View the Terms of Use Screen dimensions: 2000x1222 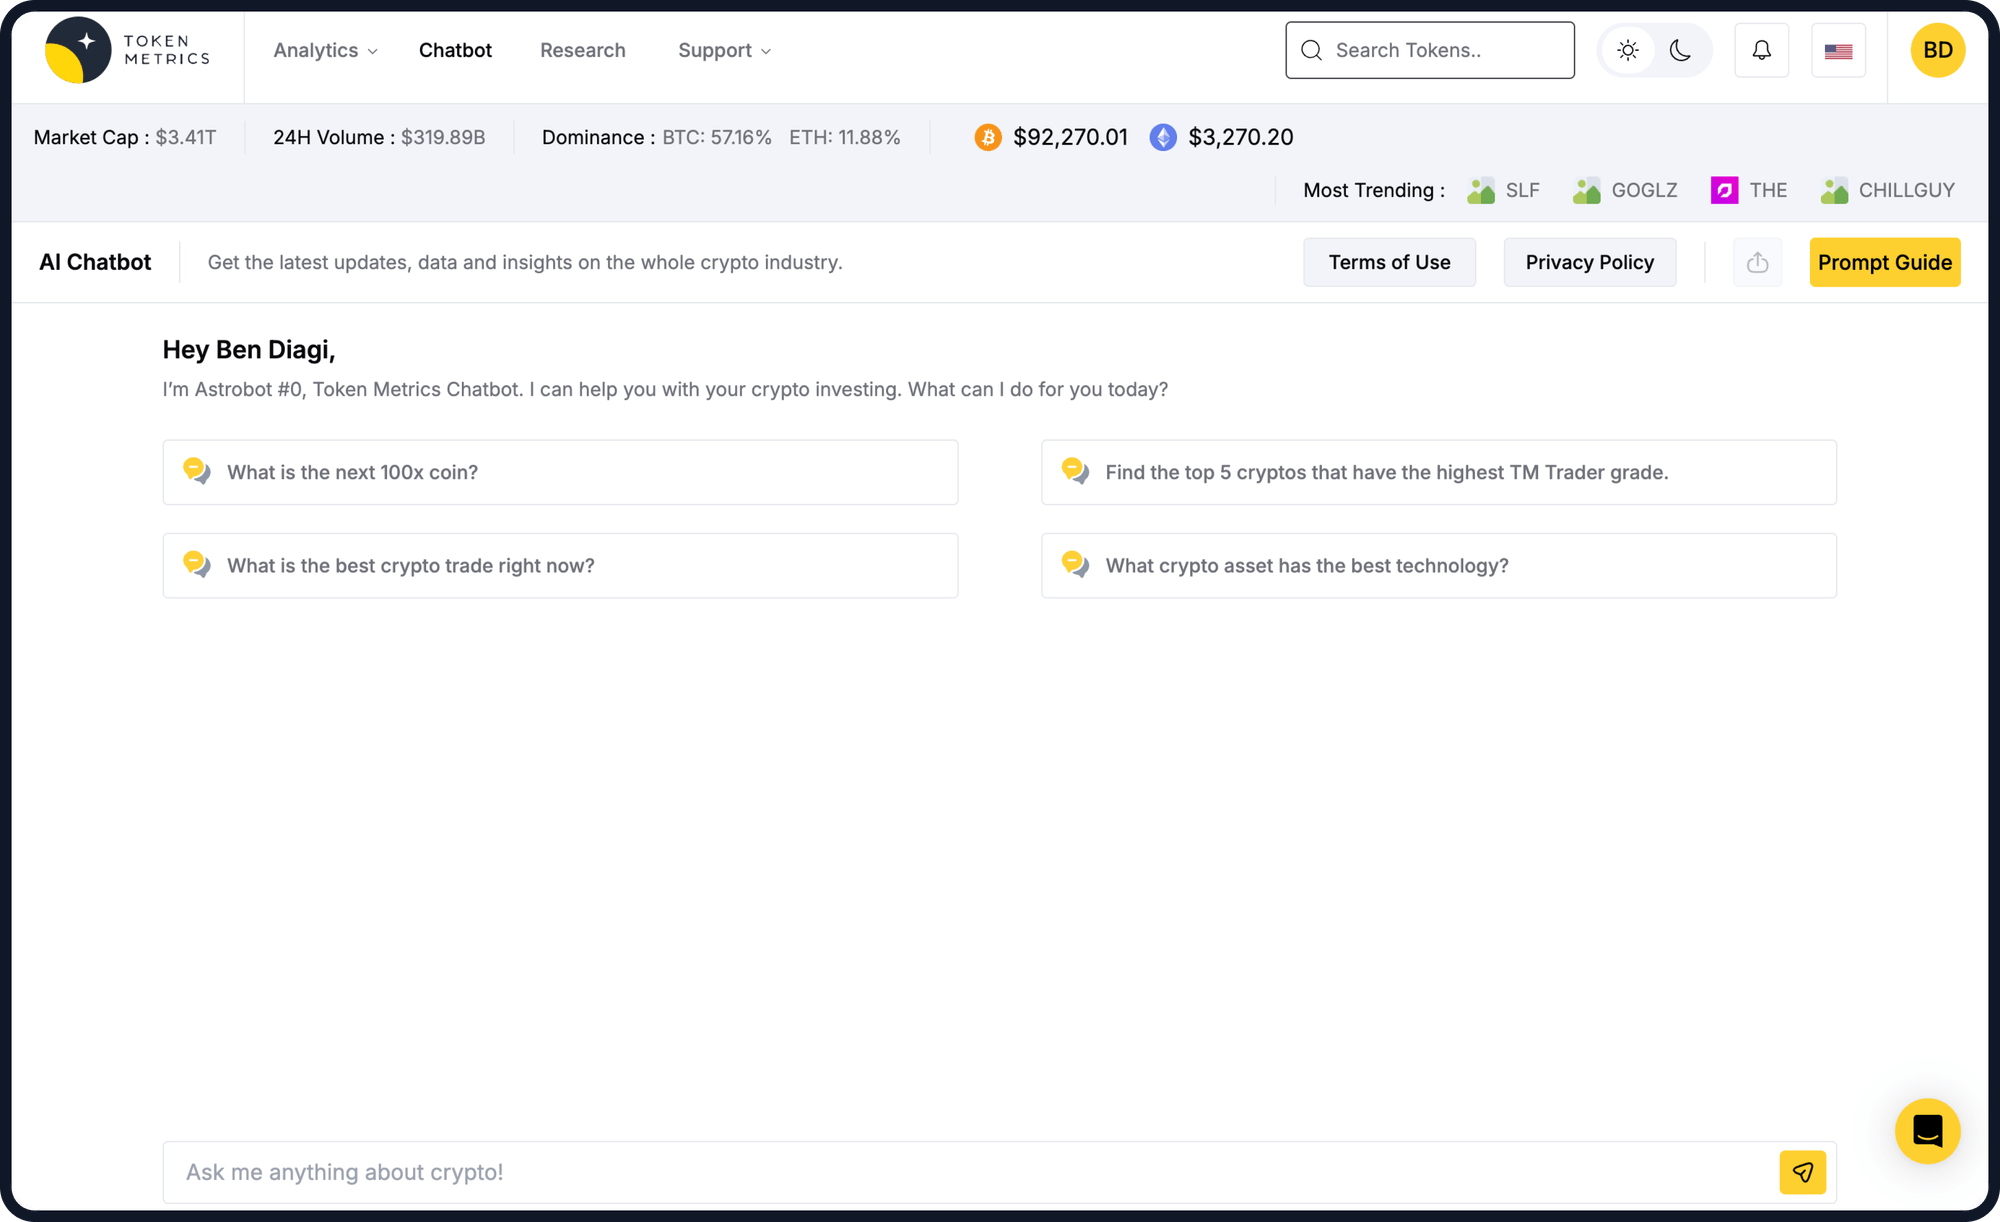point(1389,262)
